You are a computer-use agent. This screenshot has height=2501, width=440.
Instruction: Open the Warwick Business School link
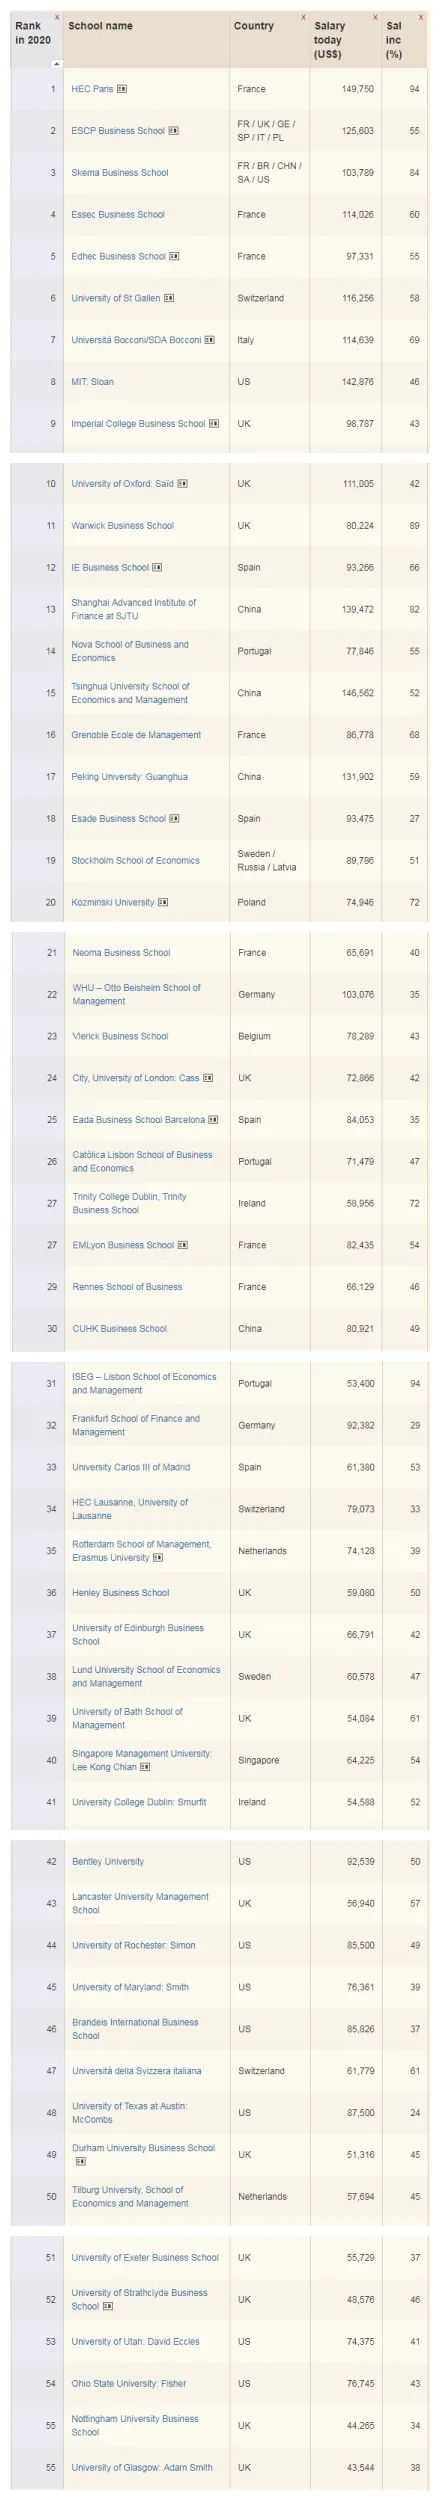(122, 526)
